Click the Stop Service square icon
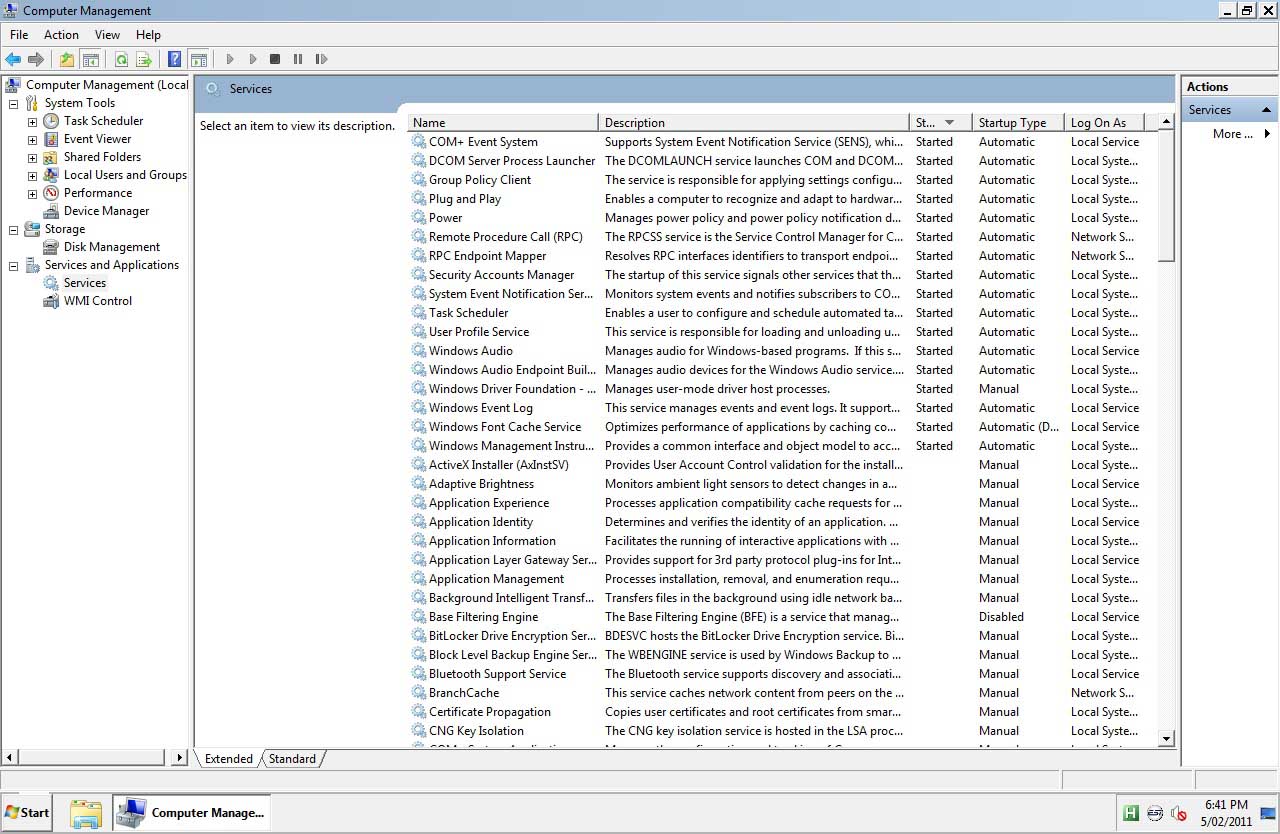1280x834 pixels. pyautogui.click(x=275, y=59)
